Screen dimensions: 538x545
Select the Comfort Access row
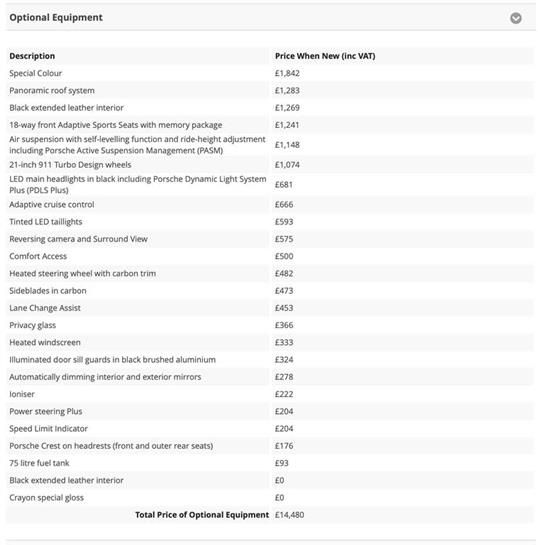tap(270, 256)
